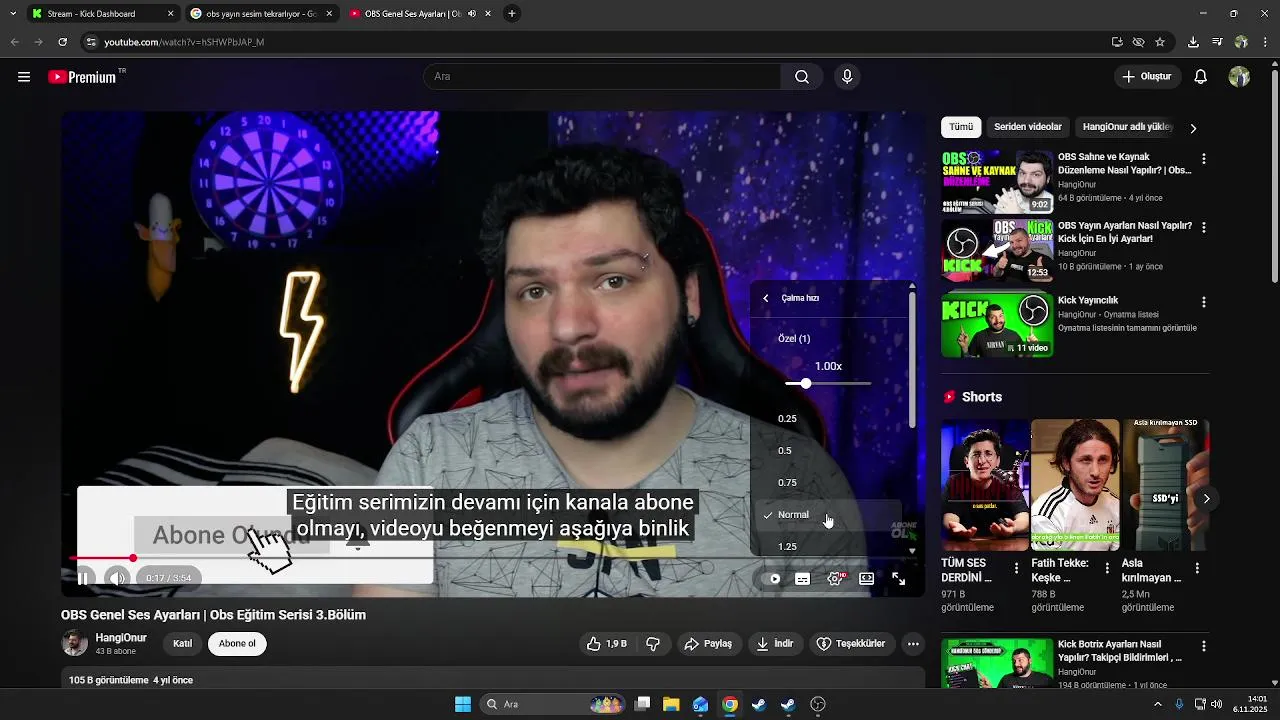Click the speed menu scrollbar

point(912,360)
